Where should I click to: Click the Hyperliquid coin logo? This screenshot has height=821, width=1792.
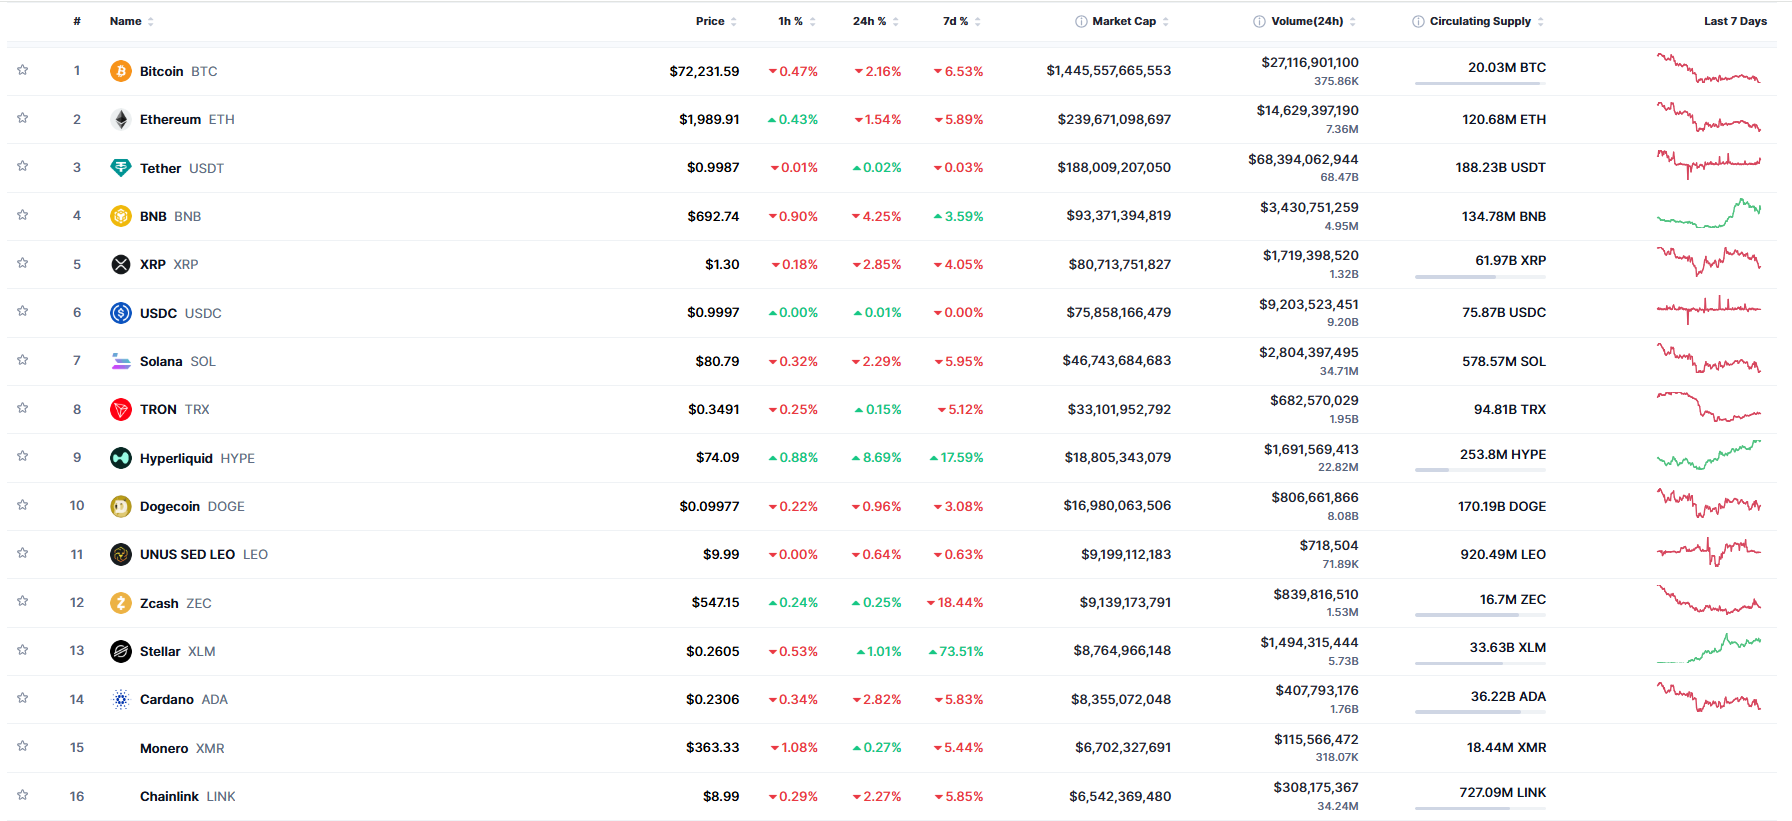(x=121, y=458)
